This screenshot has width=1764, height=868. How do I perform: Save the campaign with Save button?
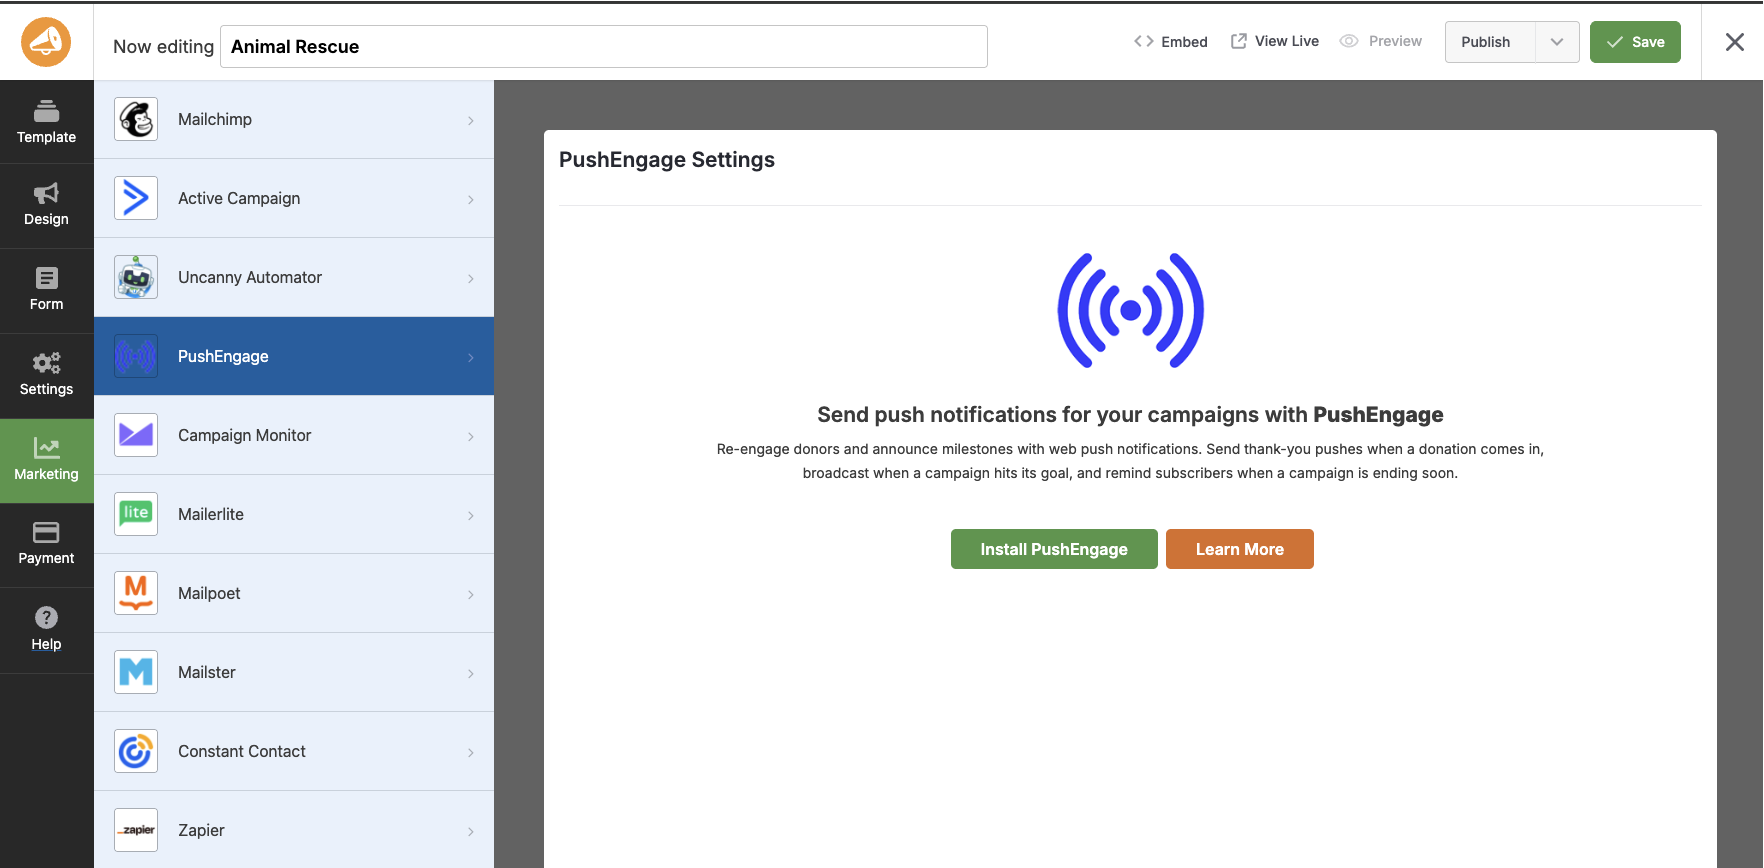(x=1635, y=42)
